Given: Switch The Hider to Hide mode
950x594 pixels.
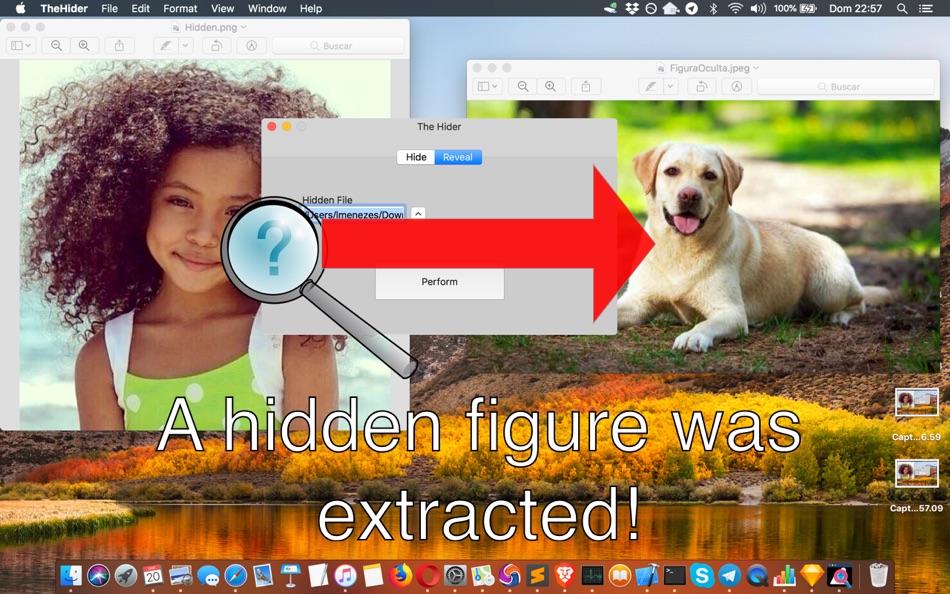Looking at the screenshot, I should 416,157.
